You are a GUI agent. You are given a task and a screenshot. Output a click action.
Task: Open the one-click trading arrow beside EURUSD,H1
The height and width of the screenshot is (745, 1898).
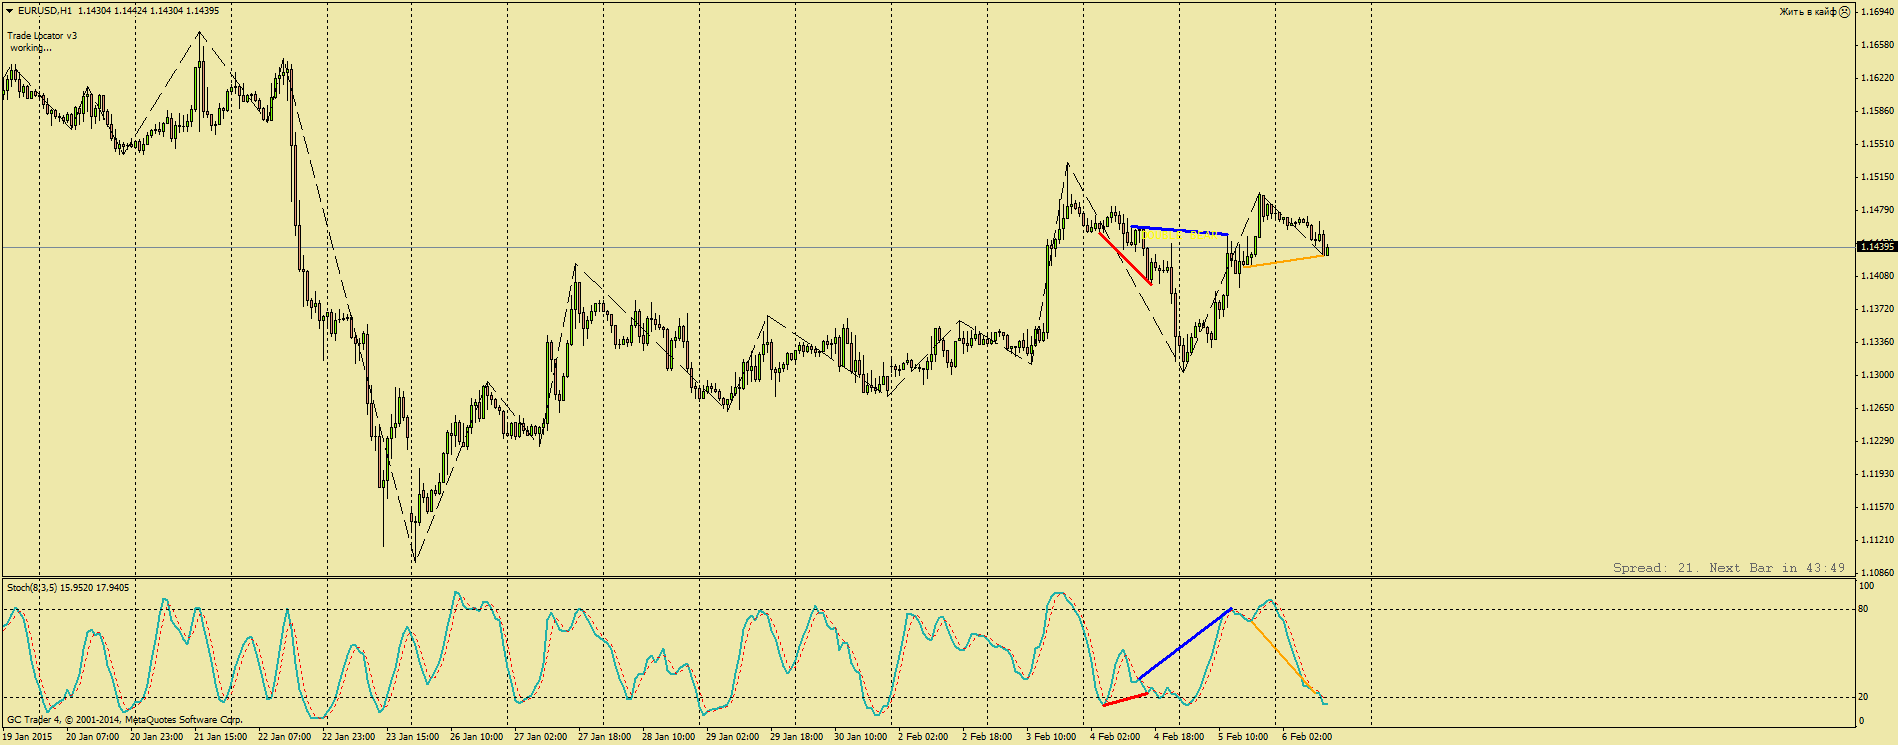click(10, 11)
